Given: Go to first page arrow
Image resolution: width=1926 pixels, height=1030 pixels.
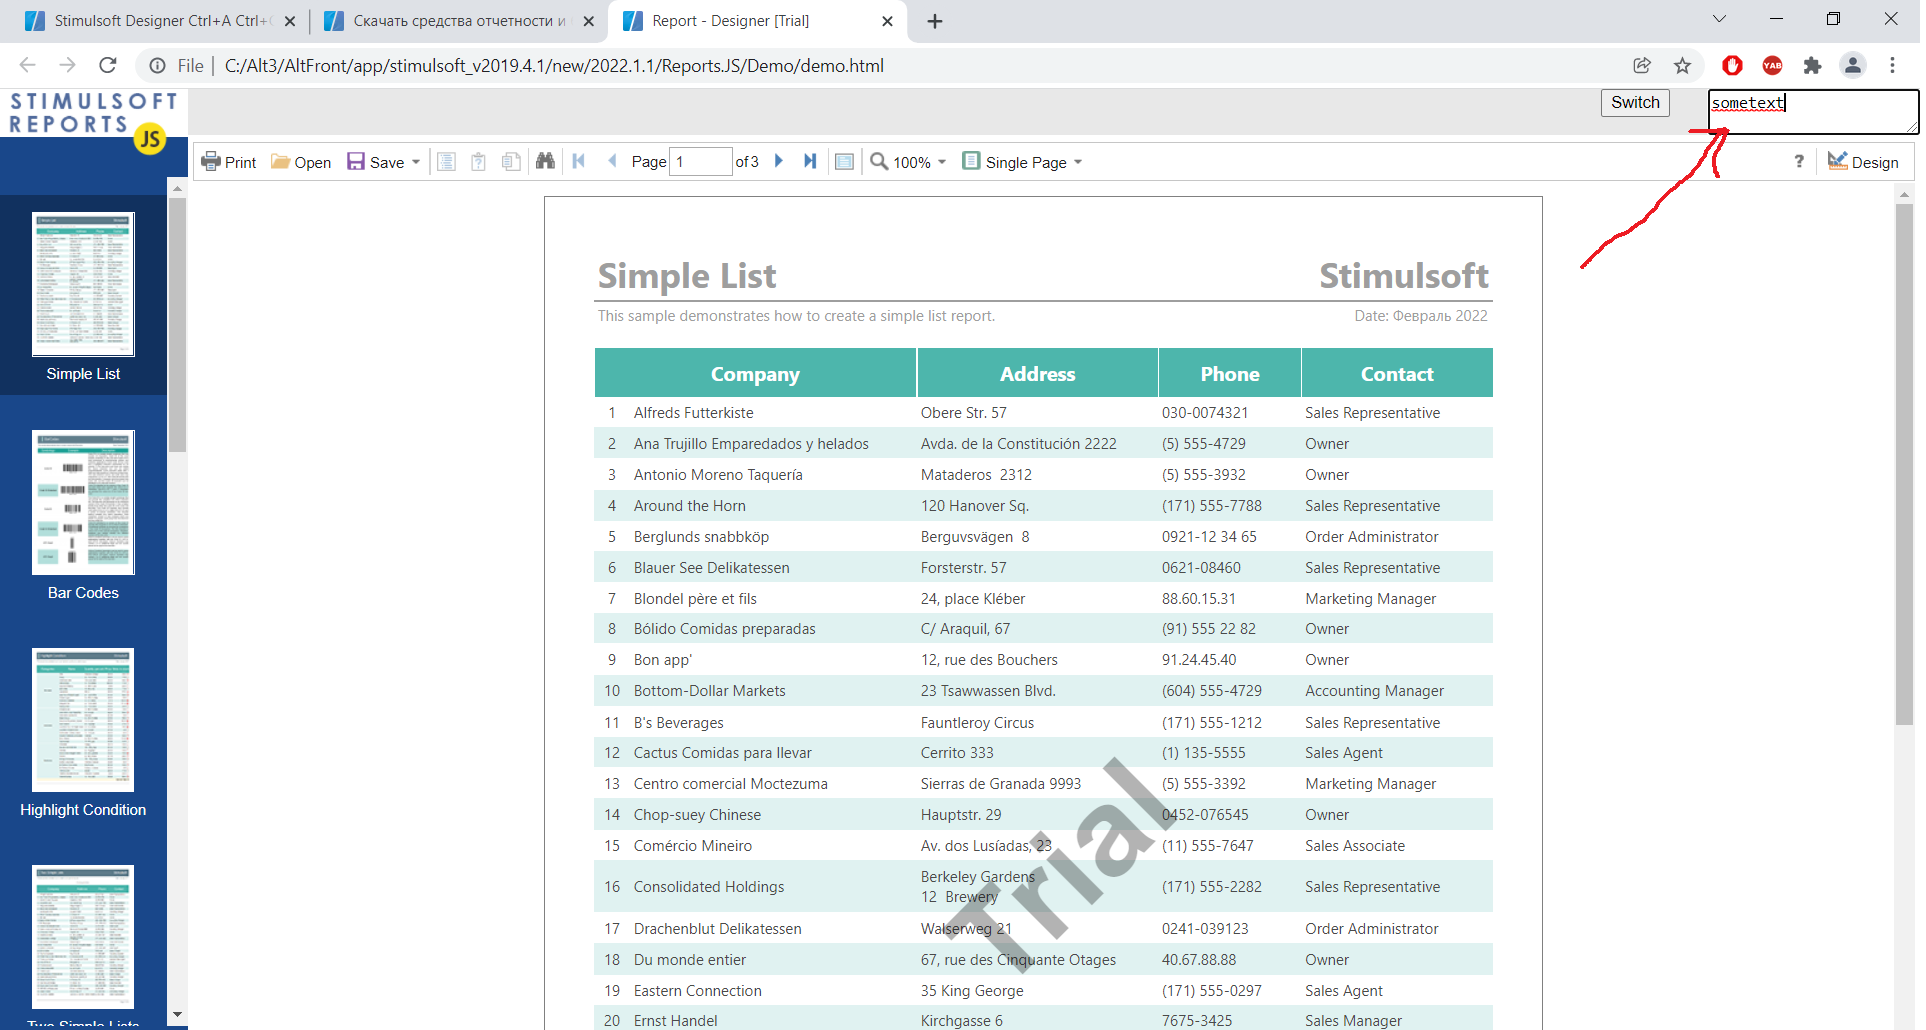Looking at the screenshot, I should (x=579, y=161).
